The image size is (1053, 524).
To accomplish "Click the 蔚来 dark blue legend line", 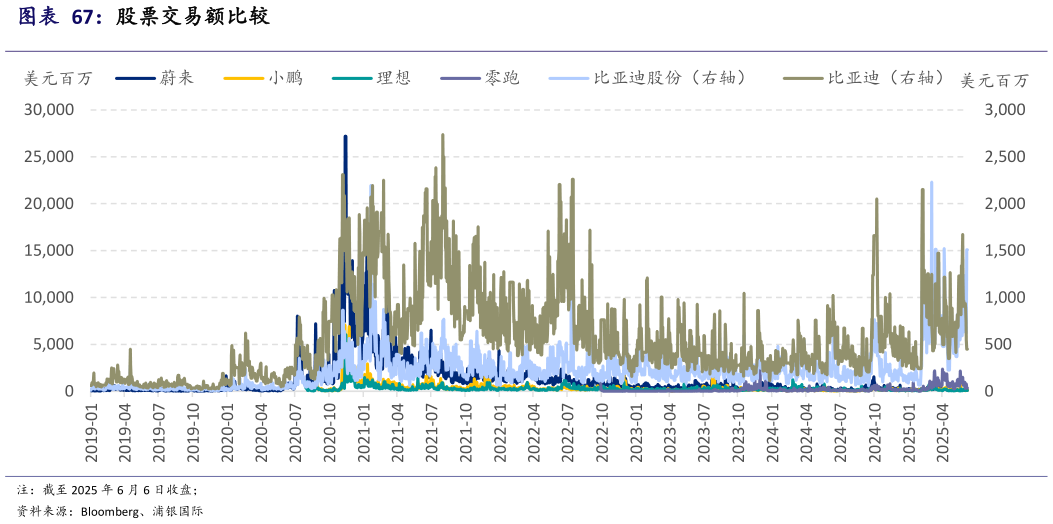I will coord(135,78).
